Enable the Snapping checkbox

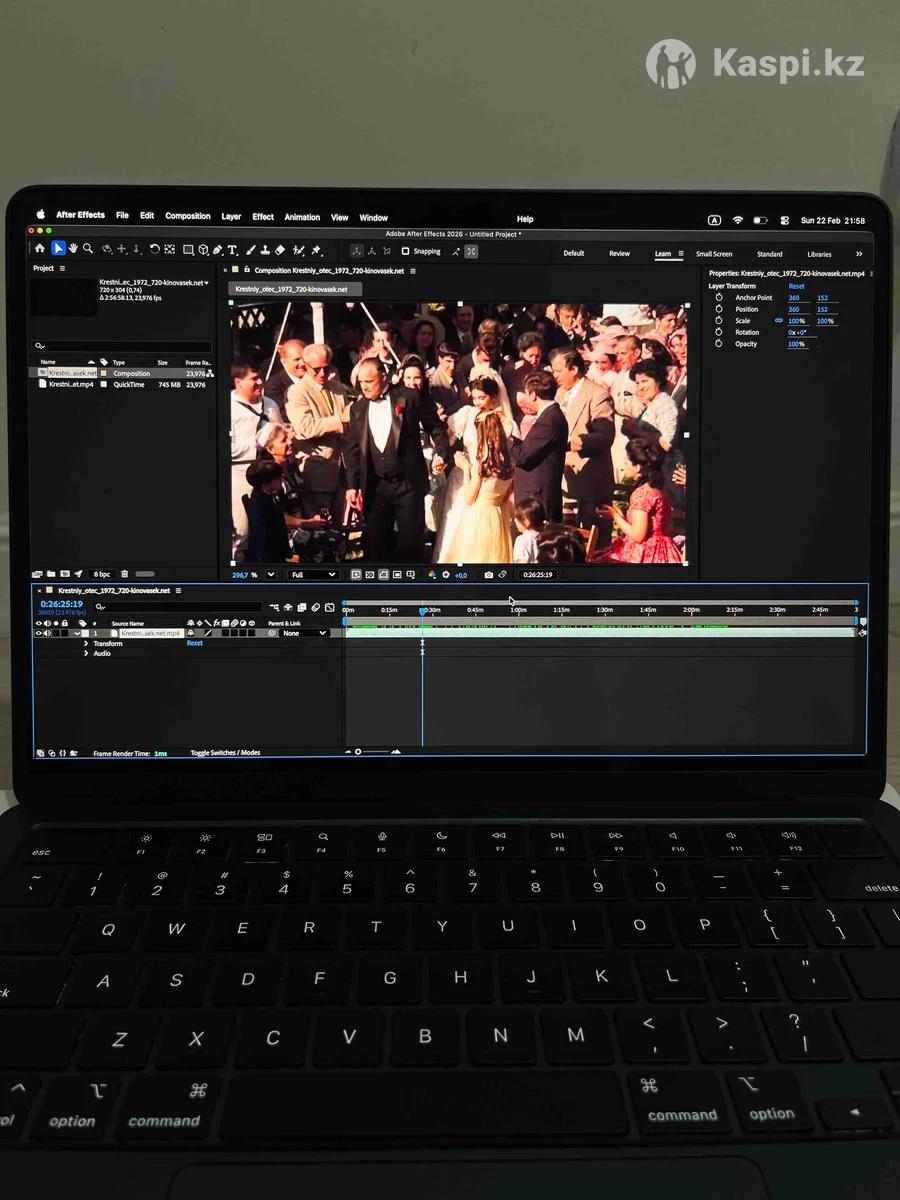click(406, 252)
